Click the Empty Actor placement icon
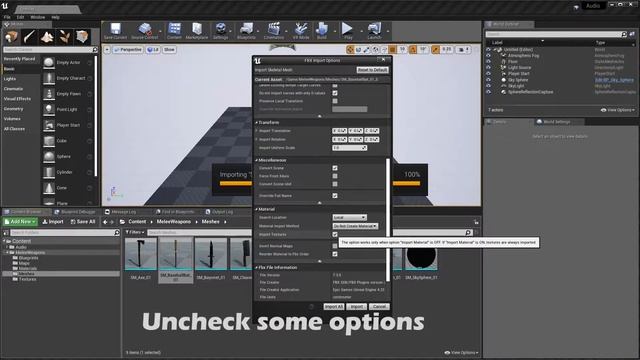Image resolution: width=640 pixels, height=360 pixels. pyautogui.click(x=49, y=63)
